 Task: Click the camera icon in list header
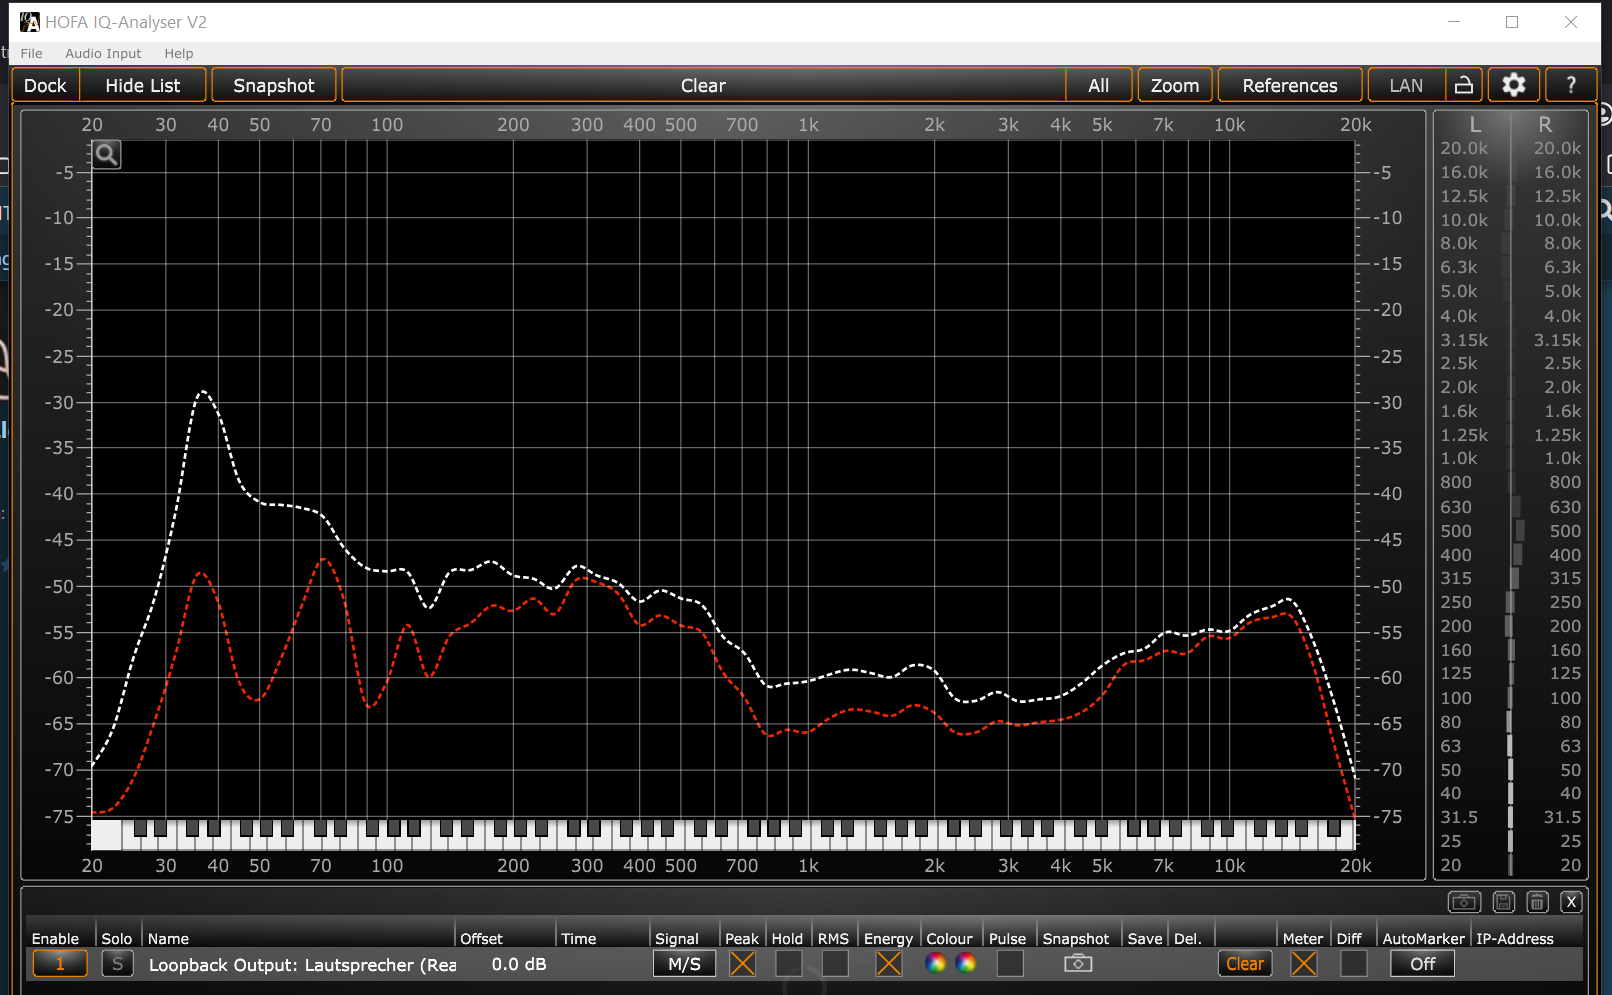click(1464, 902)
